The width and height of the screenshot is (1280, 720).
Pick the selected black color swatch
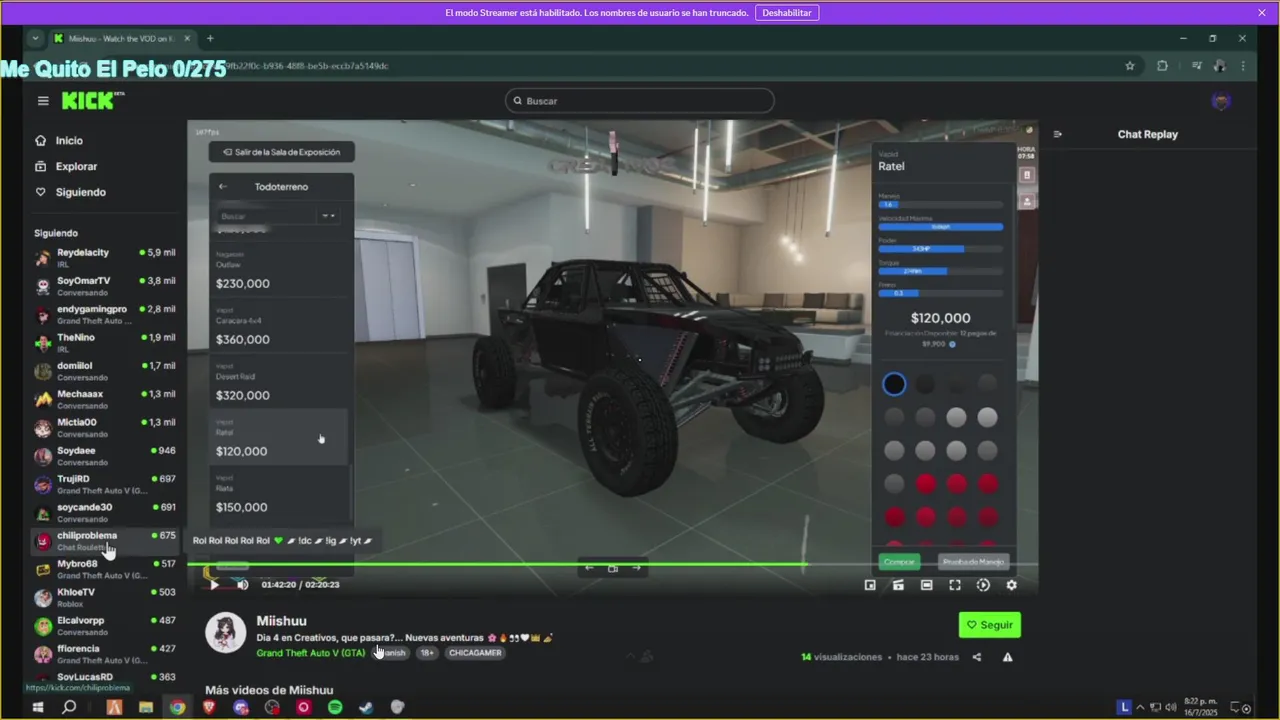pos(894,384)
